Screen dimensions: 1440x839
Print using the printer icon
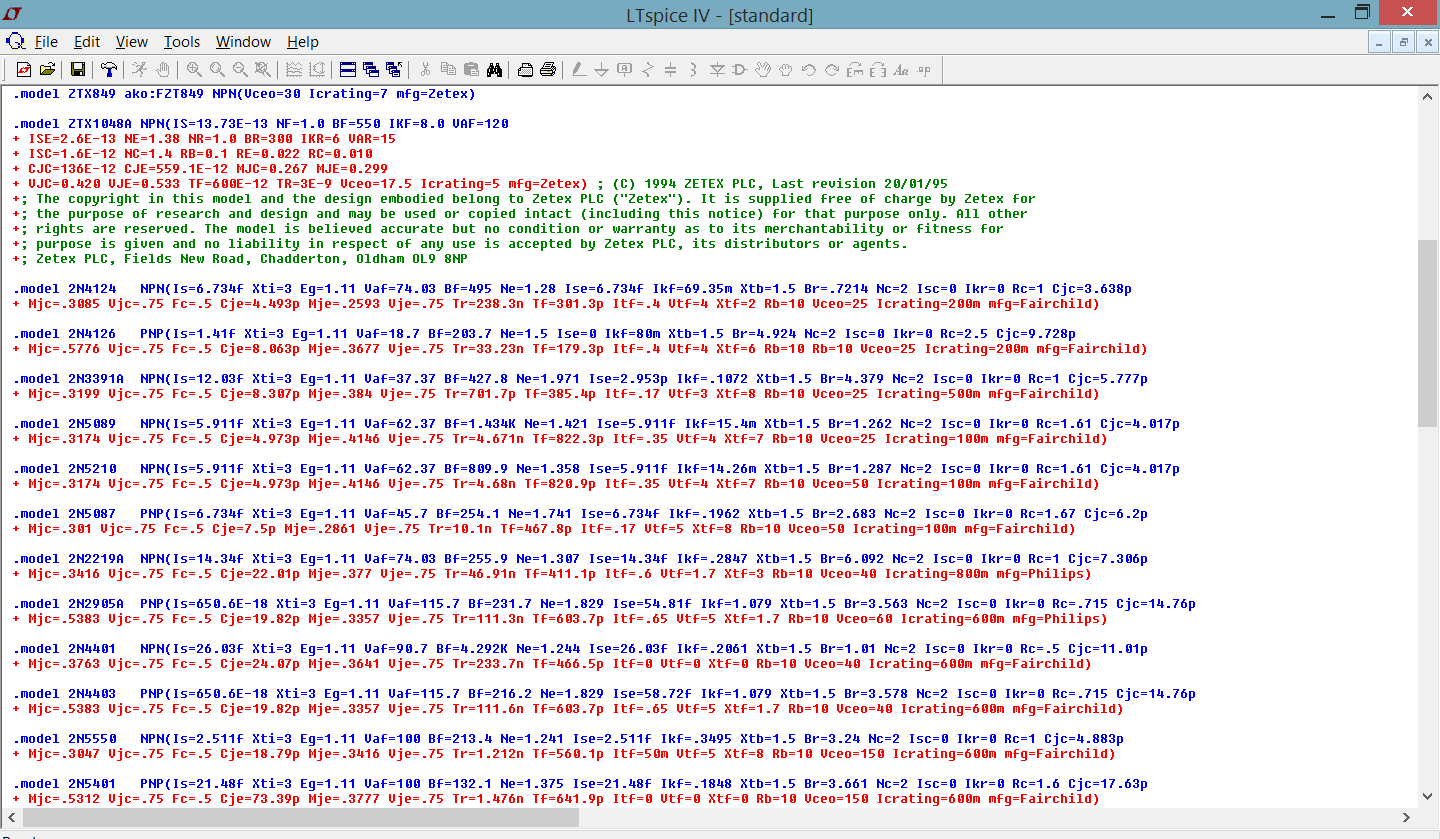click(x=548, y=69)
